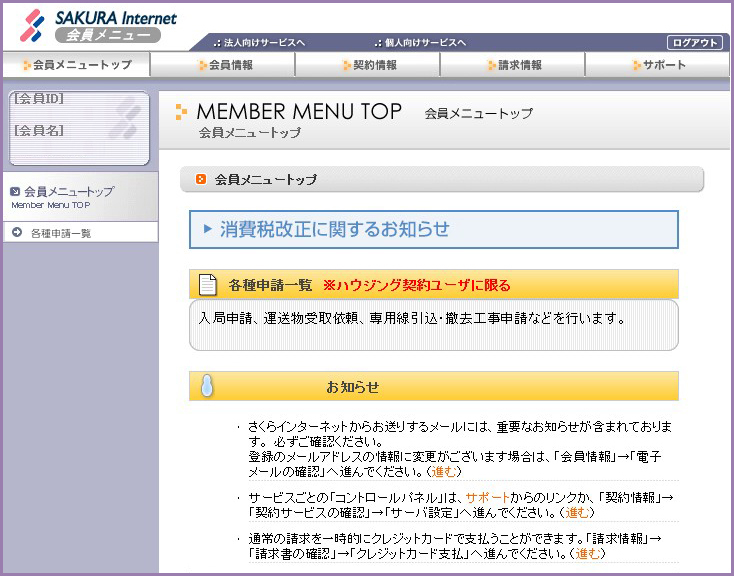Open the 契約情報 tab
The image size is (734, 576).
368,65
